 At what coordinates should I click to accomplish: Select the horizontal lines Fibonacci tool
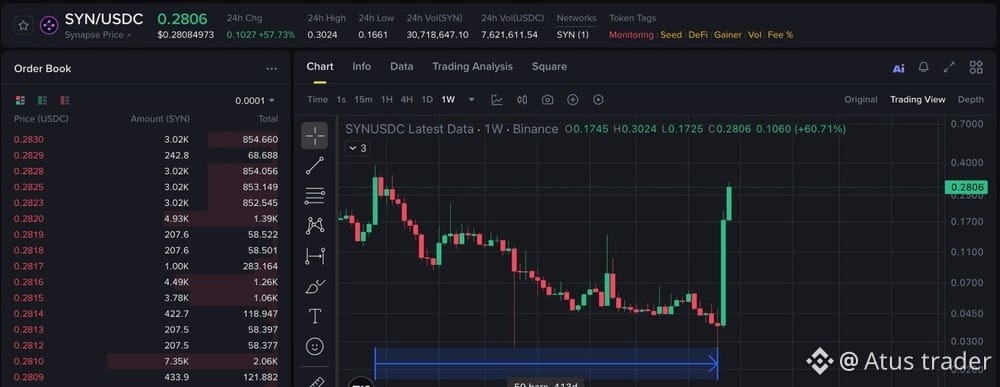pyautogui.click(x=314, y=196)
